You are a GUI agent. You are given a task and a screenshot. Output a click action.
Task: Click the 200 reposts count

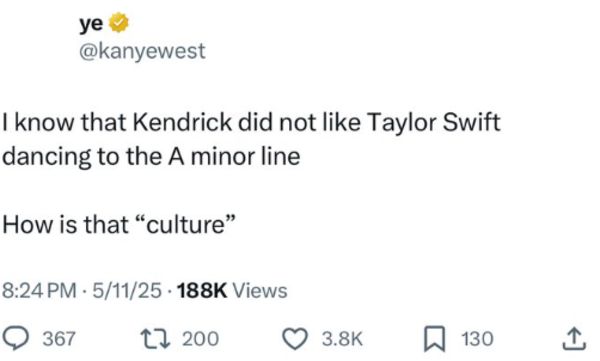(x=201, y=339)
